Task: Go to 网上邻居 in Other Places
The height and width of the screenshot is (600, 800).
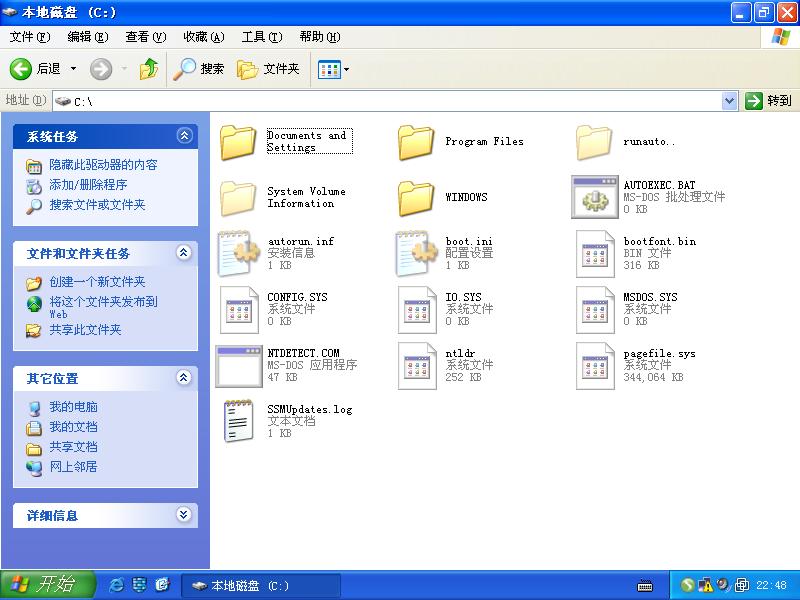Action: pyautogui.click(x=73, y=466)
